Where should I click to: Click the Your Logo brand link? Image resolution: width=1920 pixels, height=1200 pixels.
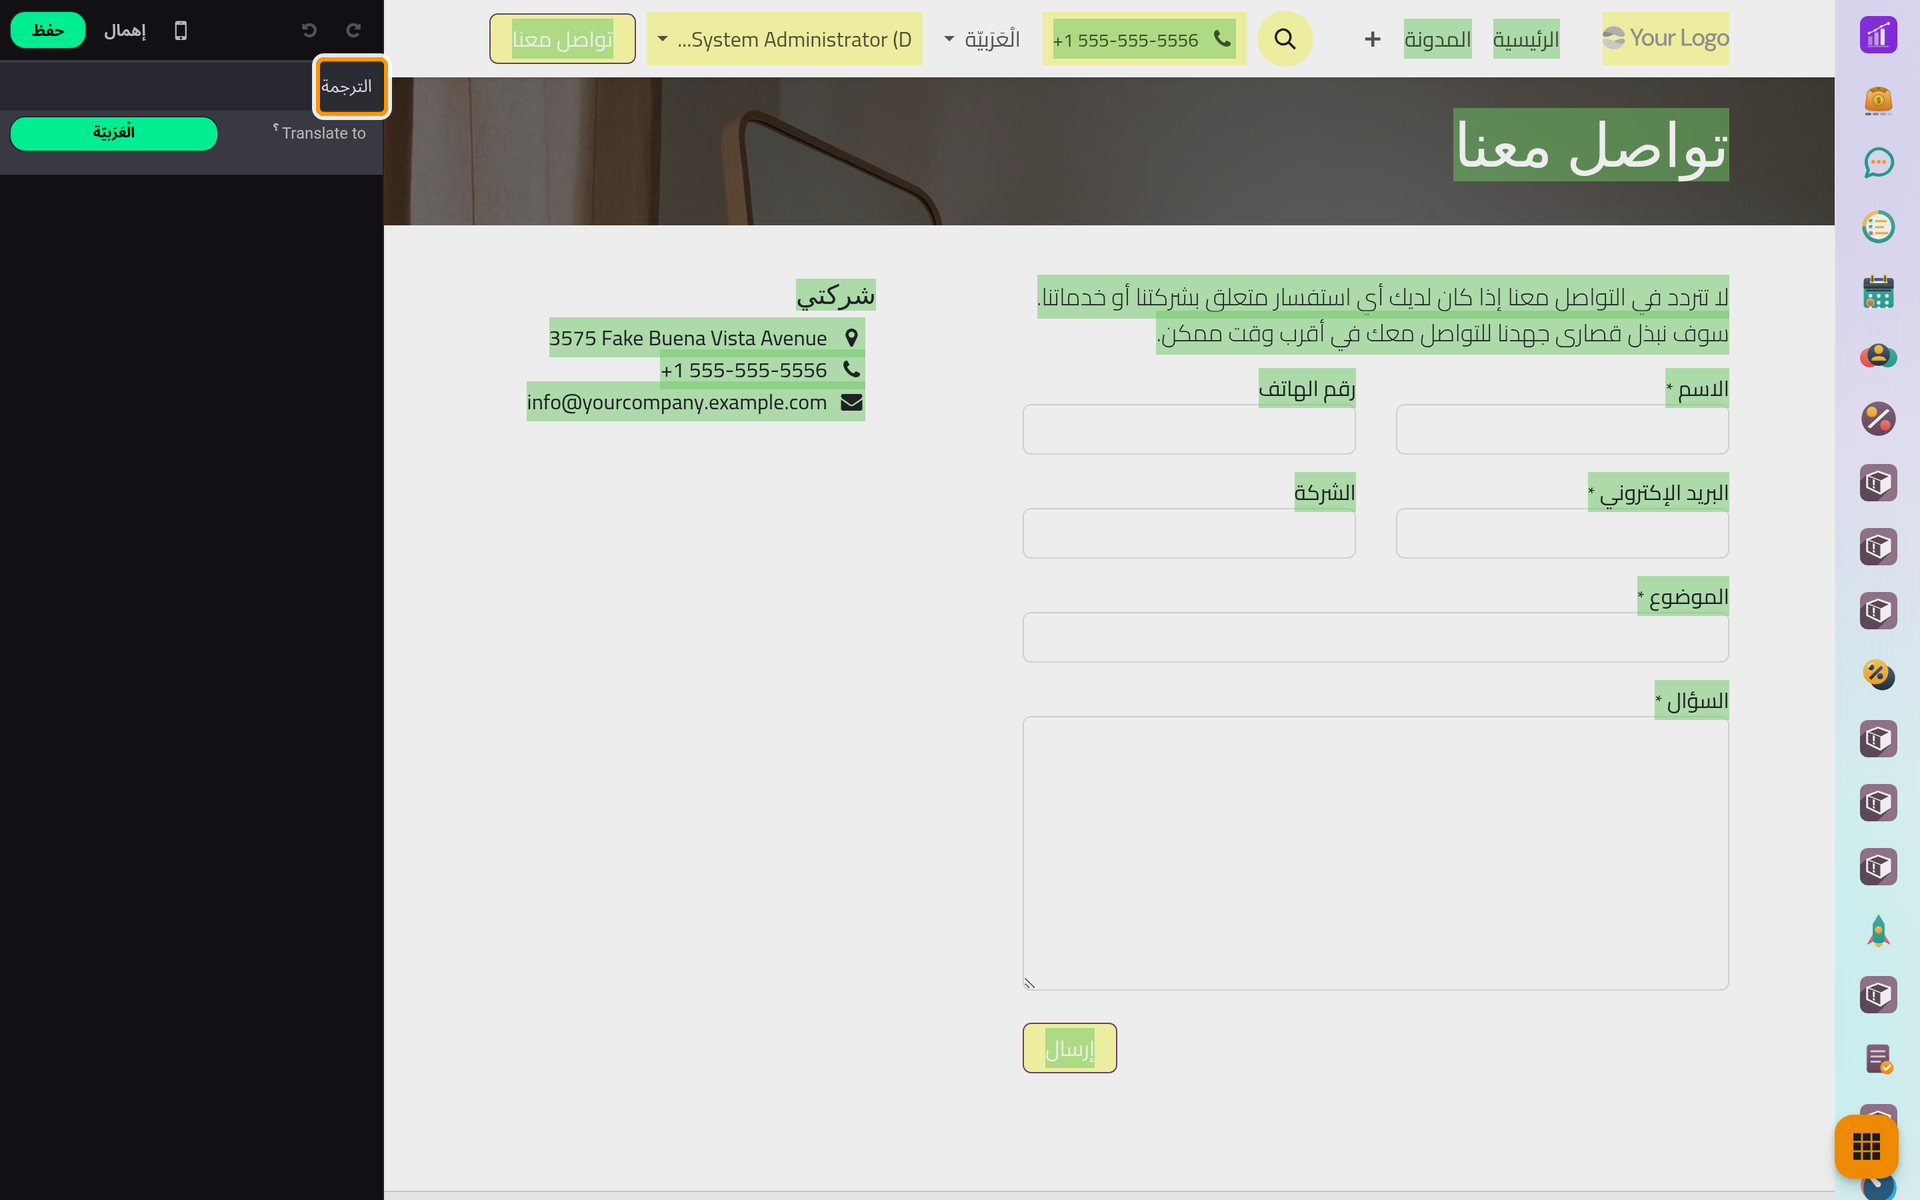click(x=1665, y=38)
